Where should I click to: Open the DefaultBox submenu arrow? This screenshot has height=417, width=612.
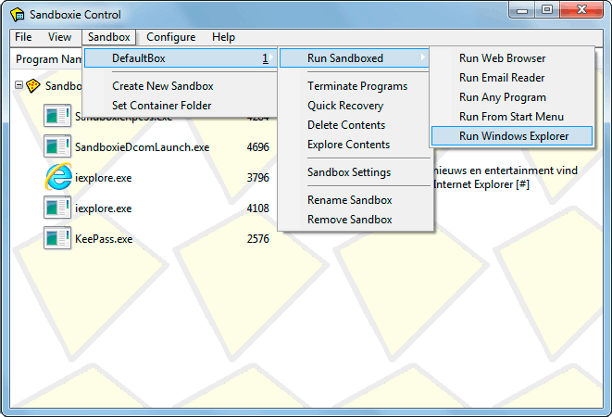271,58
